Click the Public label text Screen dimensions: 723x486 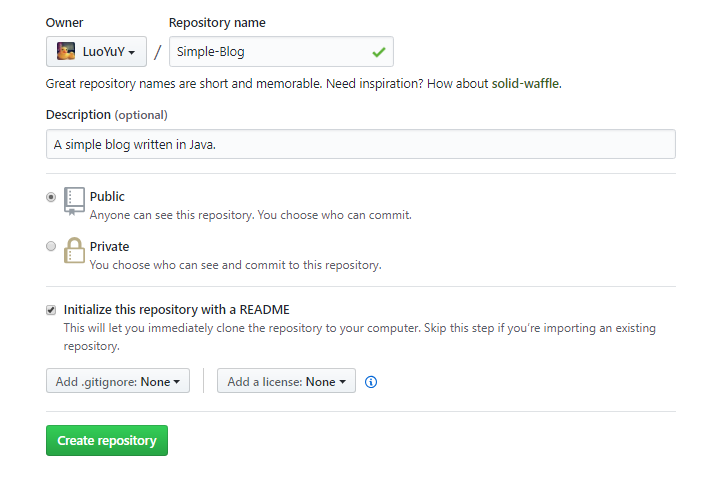tap(107, 196)
